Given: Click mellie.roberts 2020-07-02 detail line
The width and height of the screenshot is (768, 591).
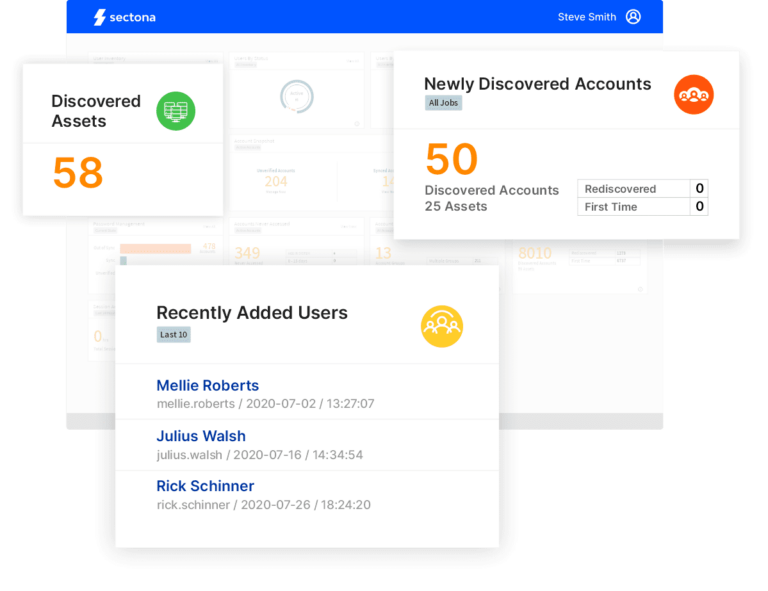Looking at the screenshot, I should [265, 404].
